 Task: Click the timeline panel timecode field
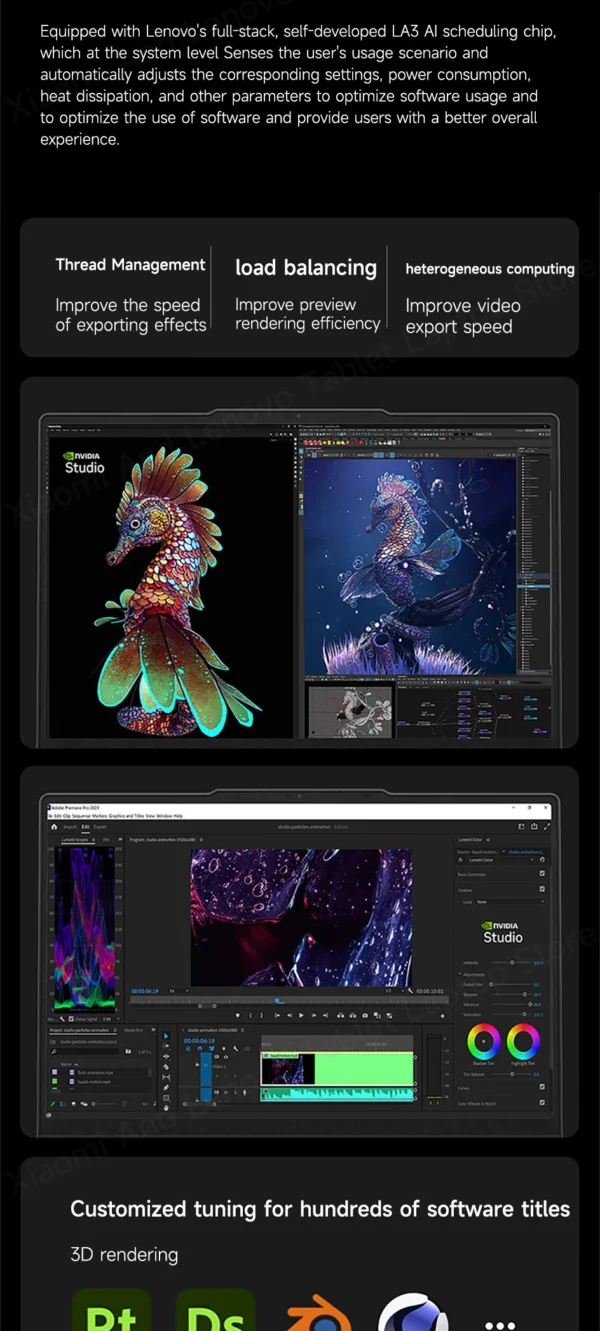(x=199, y=1041)
